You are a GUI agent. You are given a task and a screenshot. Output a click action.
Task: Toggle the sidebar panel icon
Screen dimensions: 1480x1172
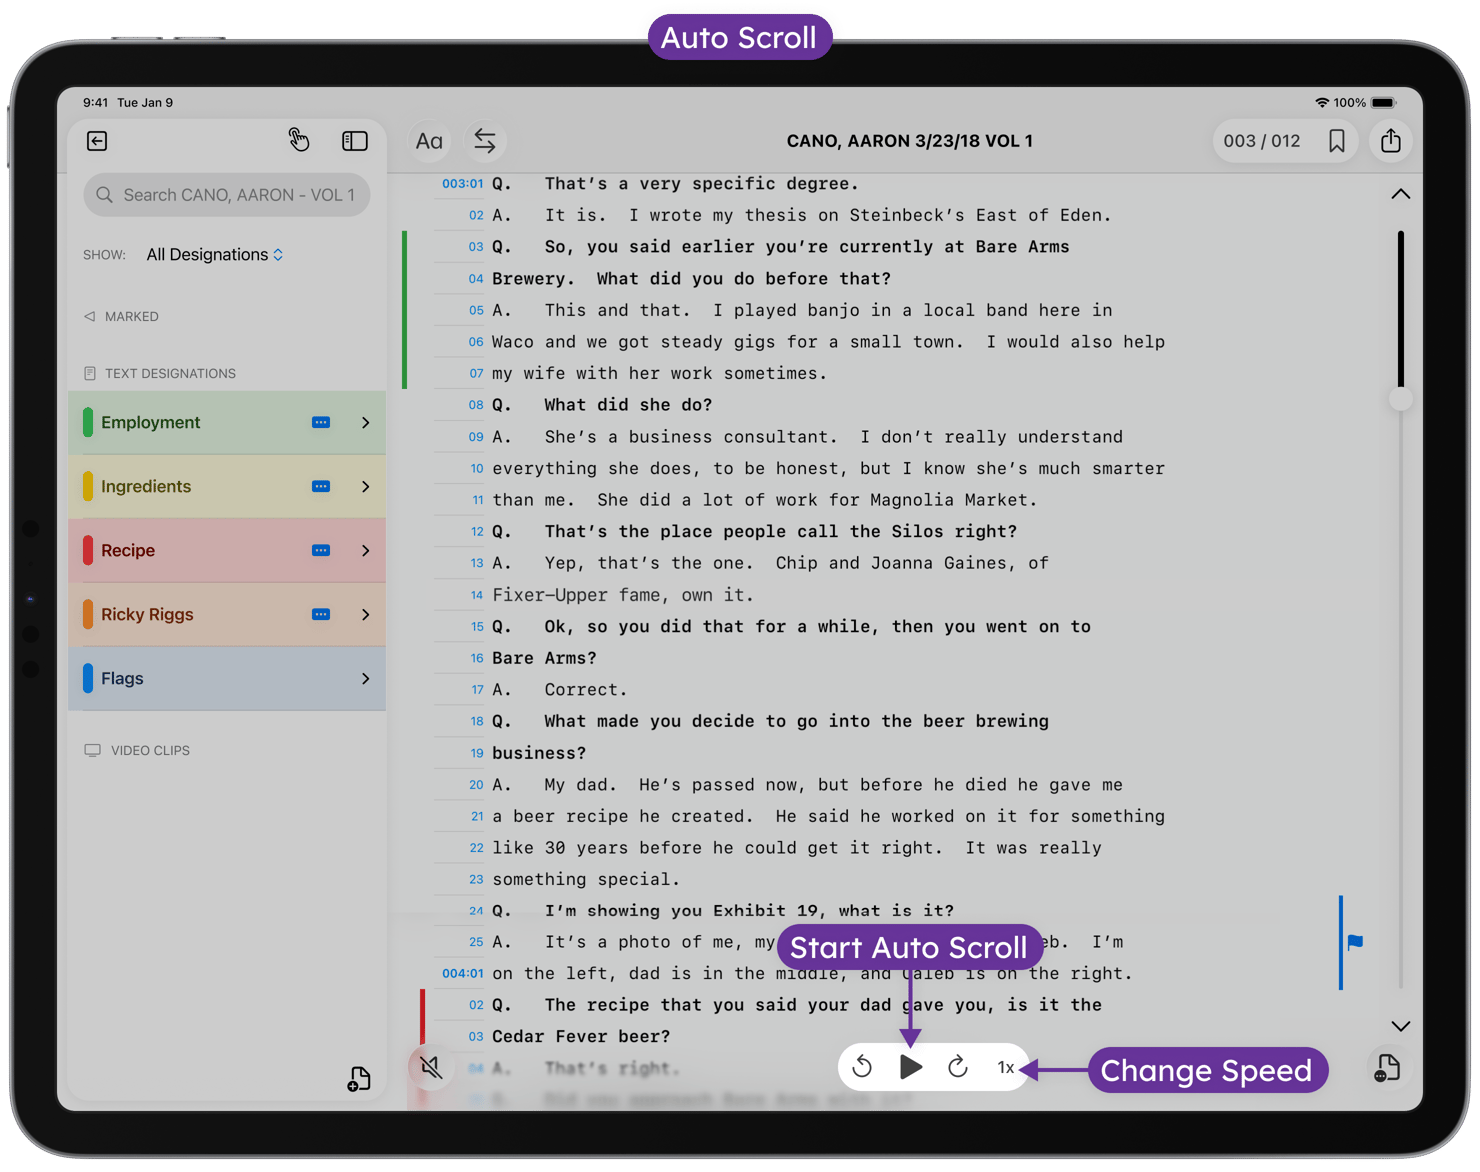[x=355, y=141]
